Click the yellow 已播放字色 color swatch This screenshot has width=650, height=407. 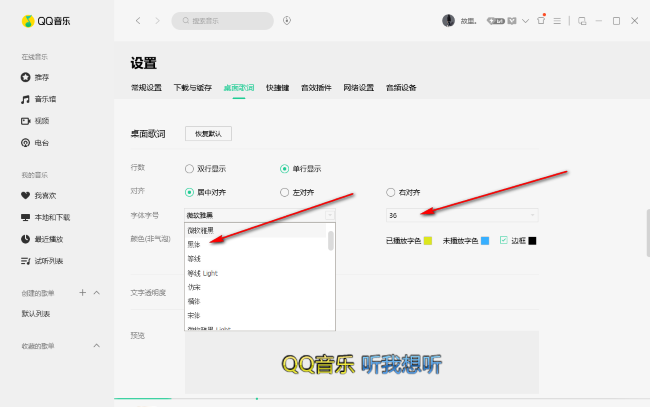(427, 241)
